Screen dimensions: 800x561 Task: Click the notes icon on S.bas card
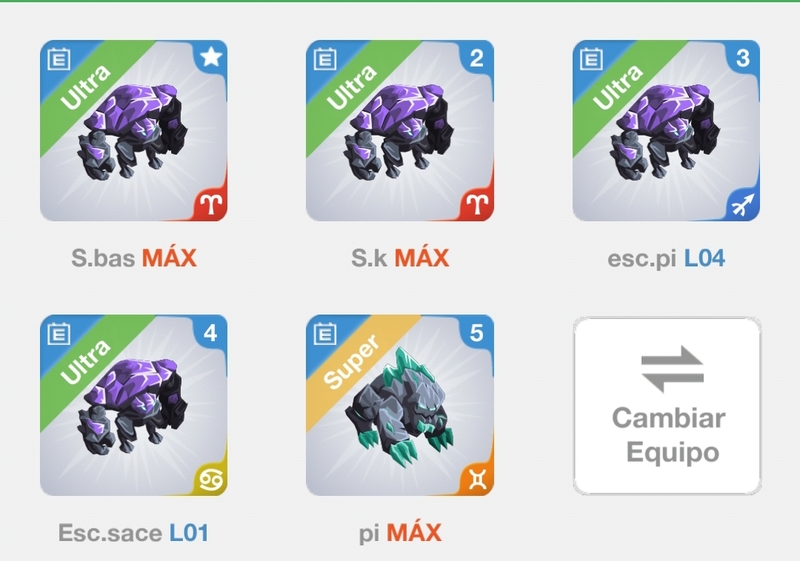[59, 59]
